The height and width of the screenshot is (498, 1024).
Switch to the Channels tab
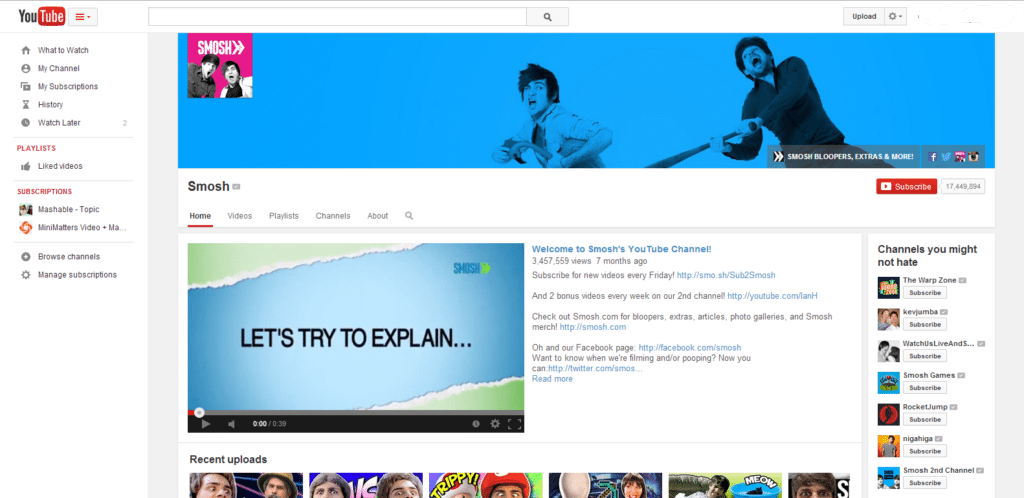[333, 216]
